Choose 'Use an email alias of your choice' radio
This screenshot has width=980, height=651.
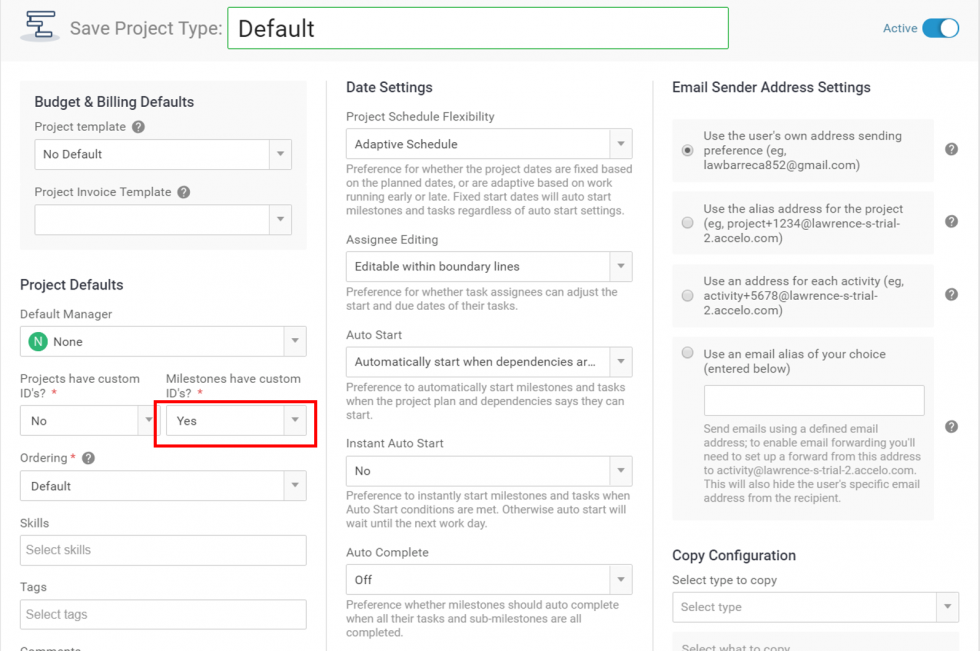[687, 353]
